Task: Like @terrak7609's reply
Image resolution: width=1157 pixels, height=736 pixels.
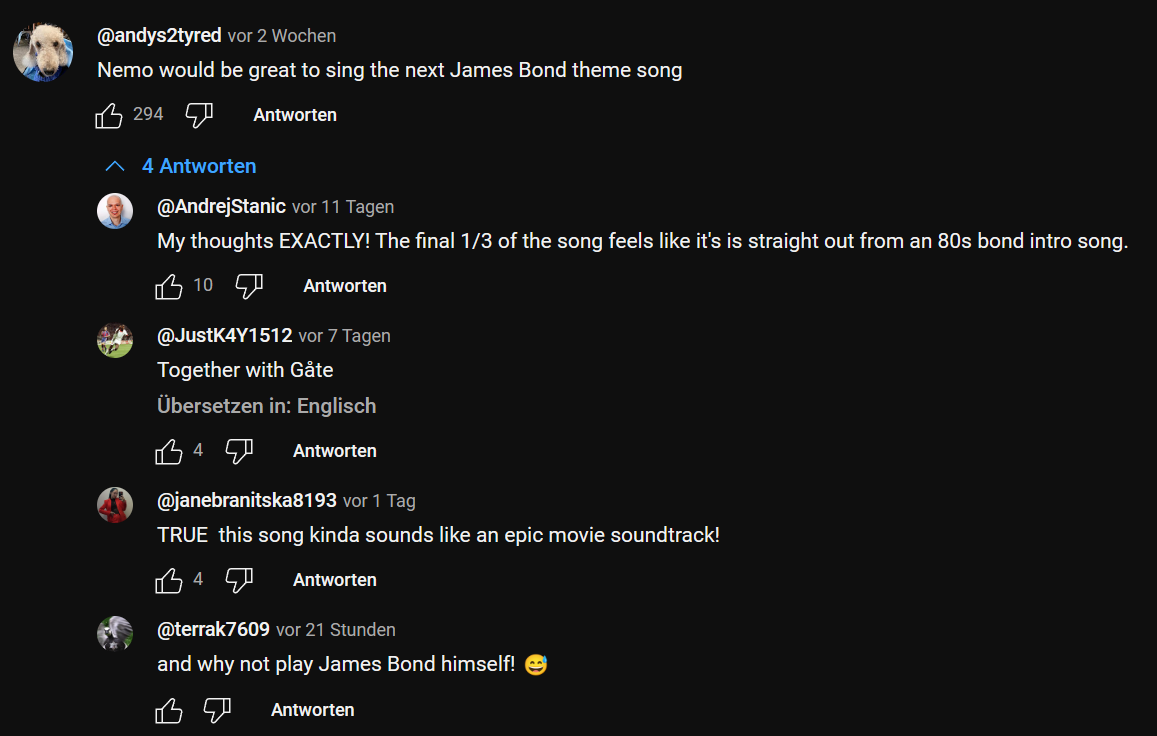Action: [x=169, y=711]
